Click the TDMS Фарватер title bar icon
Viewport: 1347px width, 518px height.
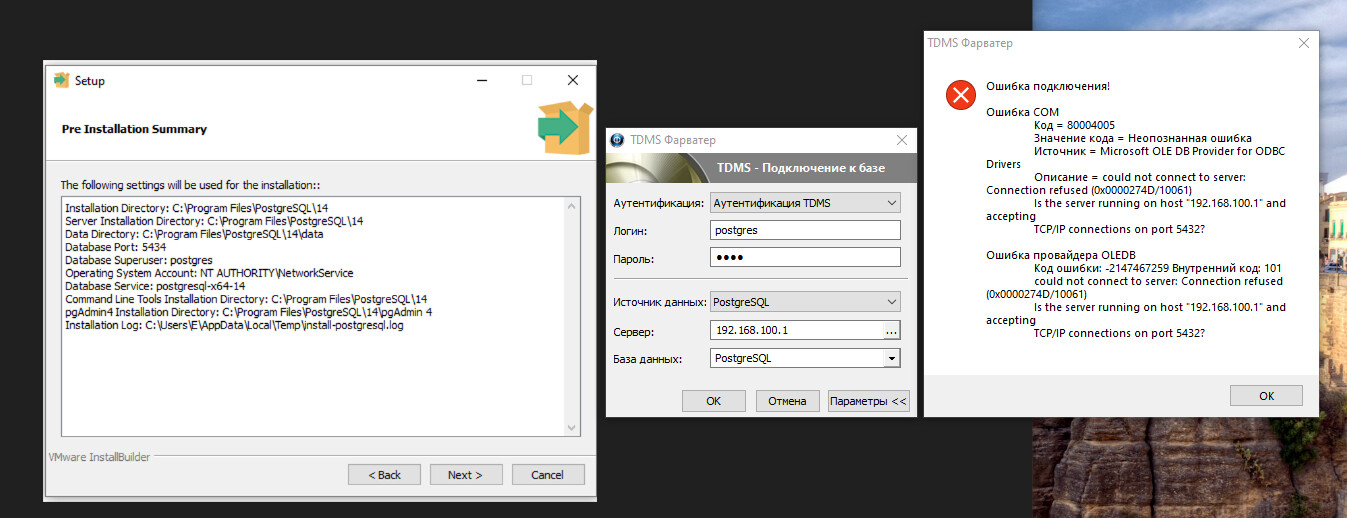(617, 140)
